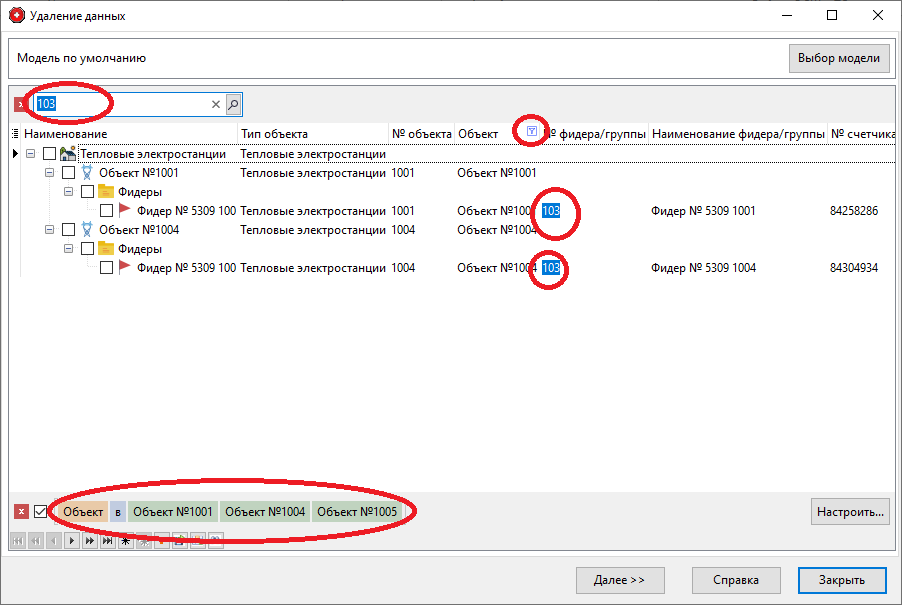
Task: Close the search panel with the red X
Action: coord(21,104)
